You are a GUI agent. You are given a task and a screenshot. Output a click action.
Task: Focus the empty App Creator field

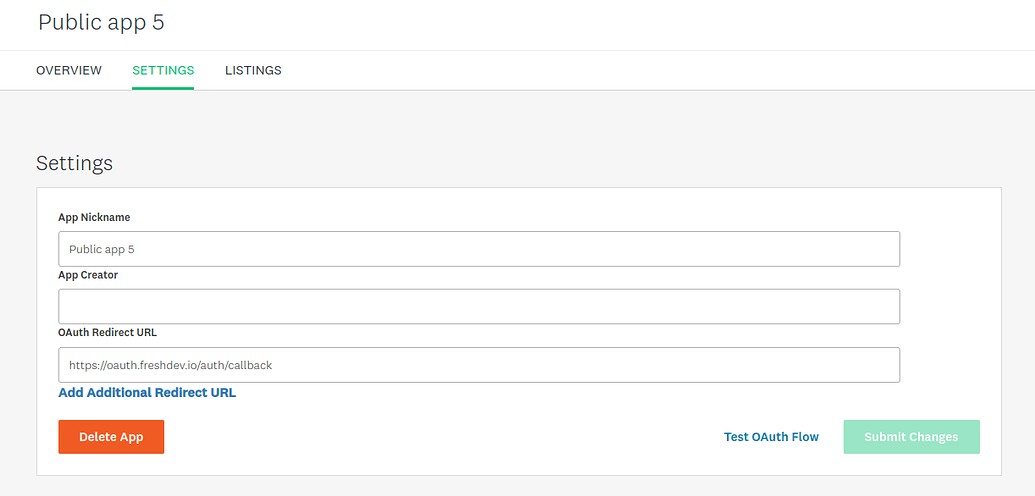click(x=479, y=306)
